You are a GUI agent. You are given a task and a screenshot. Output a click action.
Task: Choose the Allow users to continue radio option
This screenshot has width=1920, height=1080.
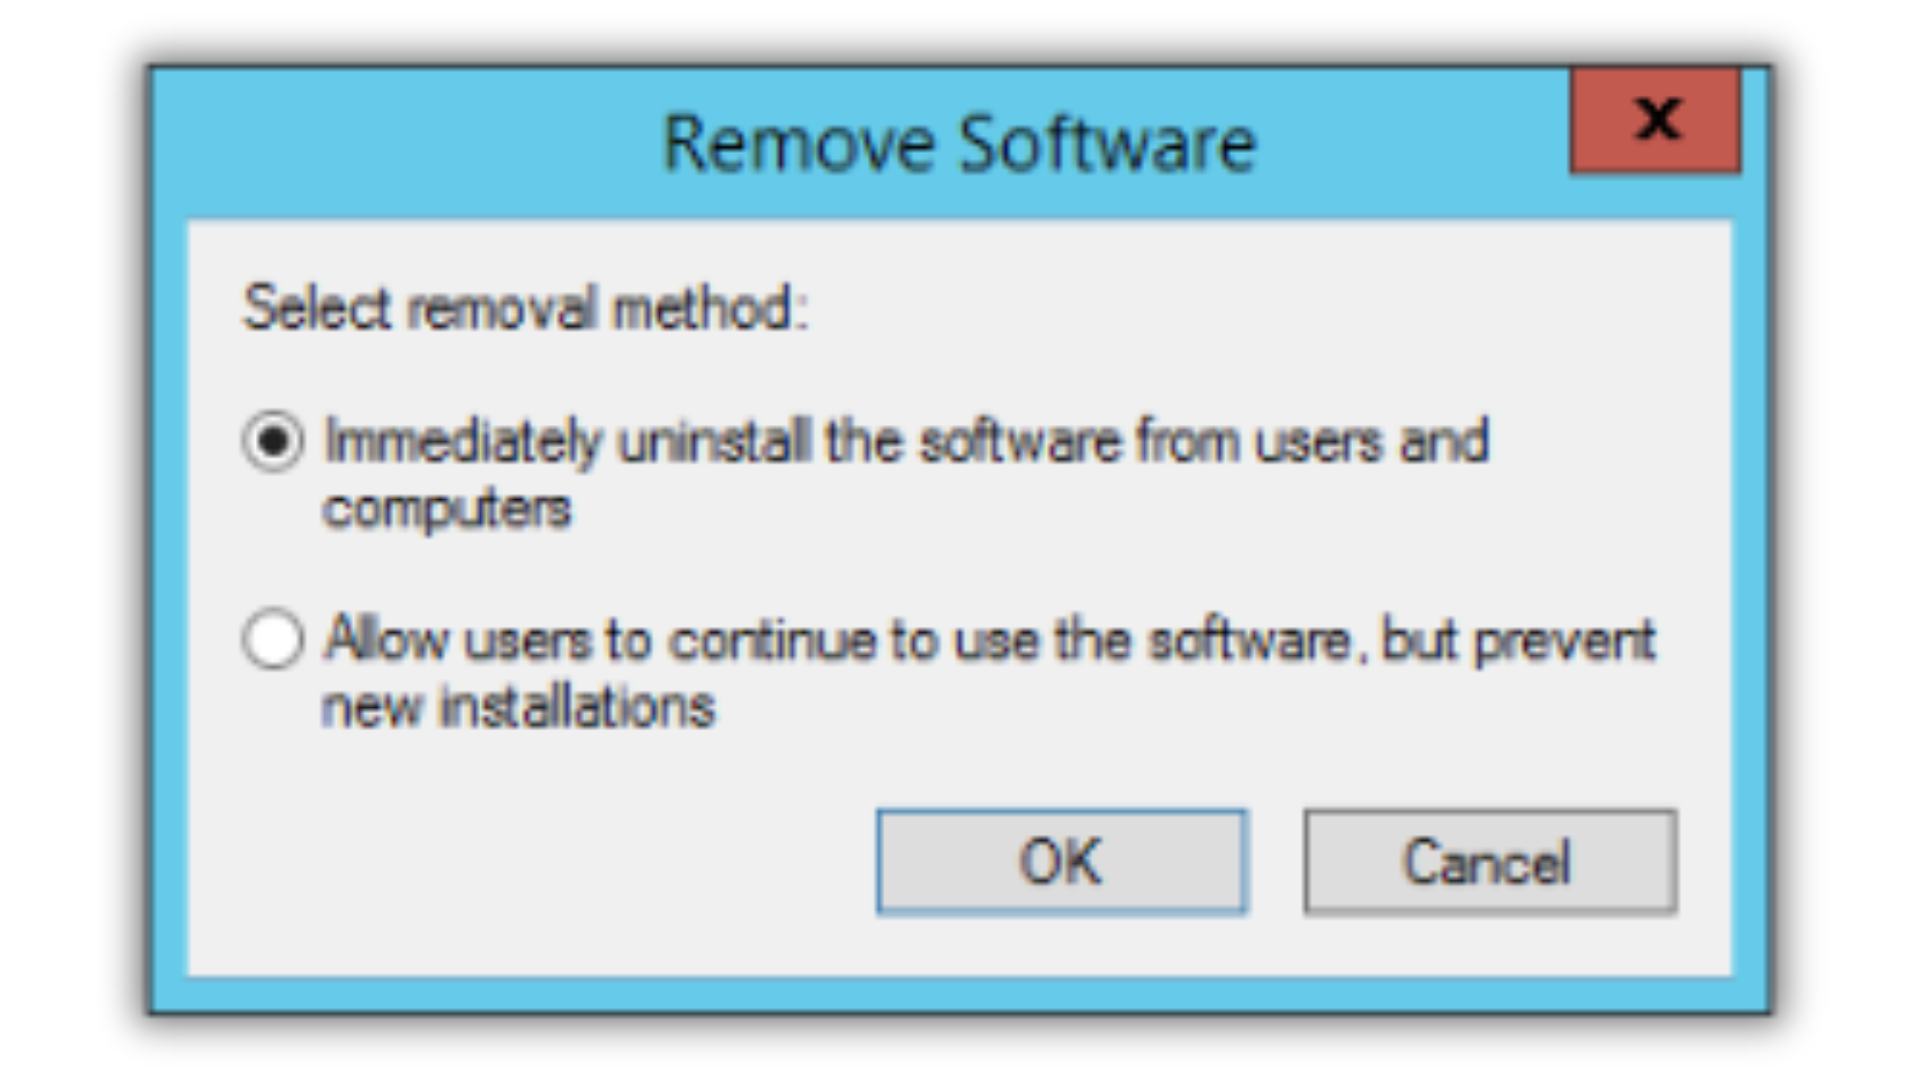pyautogui.click(x=273, y=639)
